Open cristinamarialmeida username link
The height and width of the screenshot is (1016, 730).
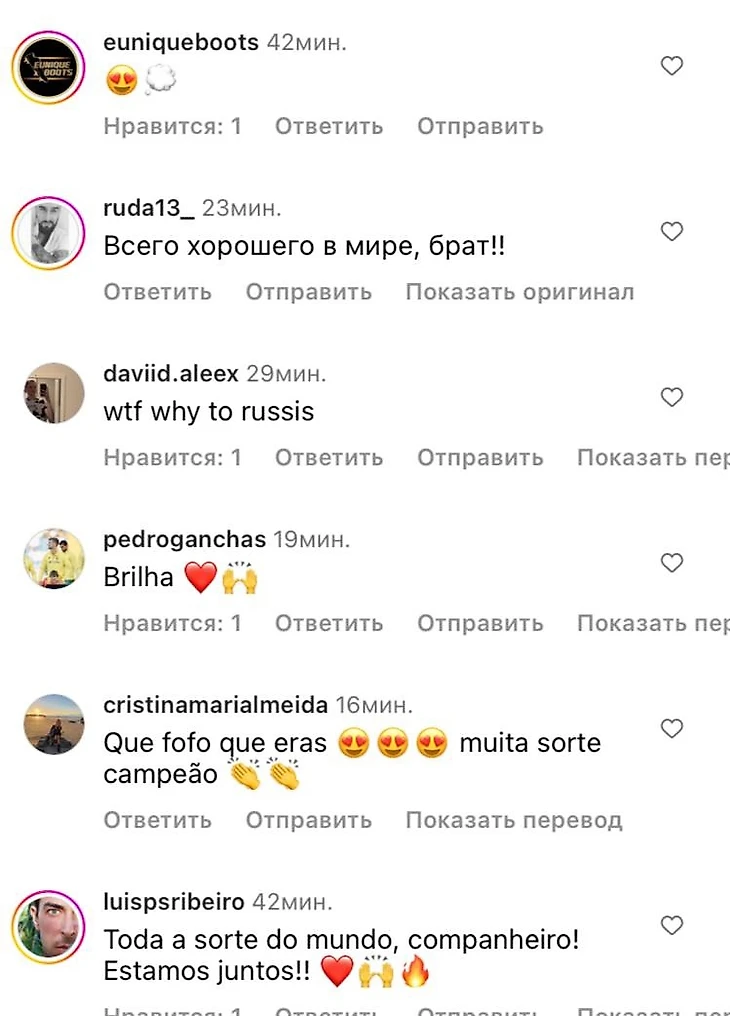point(216,705)
